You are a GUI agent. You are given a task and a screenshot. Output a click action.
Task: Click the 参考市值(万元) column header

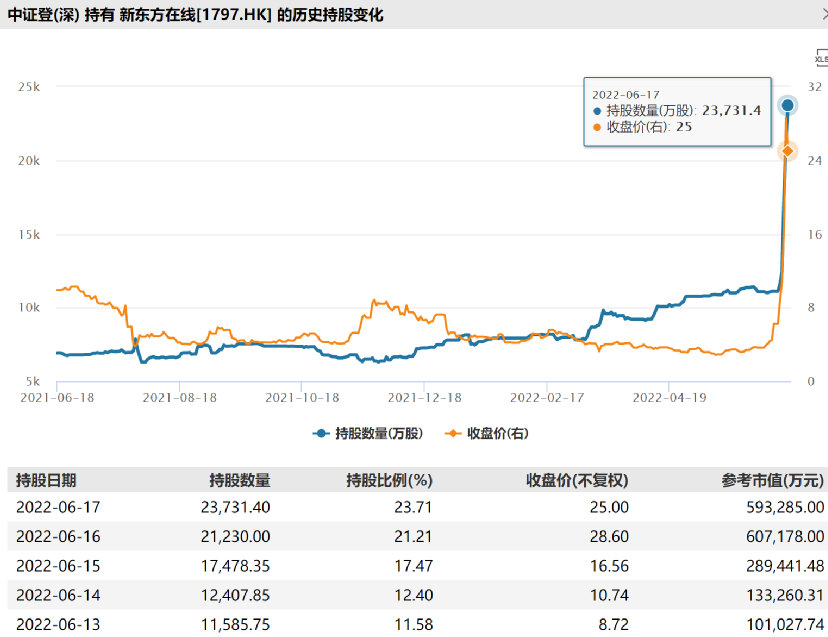coord(773,480)
